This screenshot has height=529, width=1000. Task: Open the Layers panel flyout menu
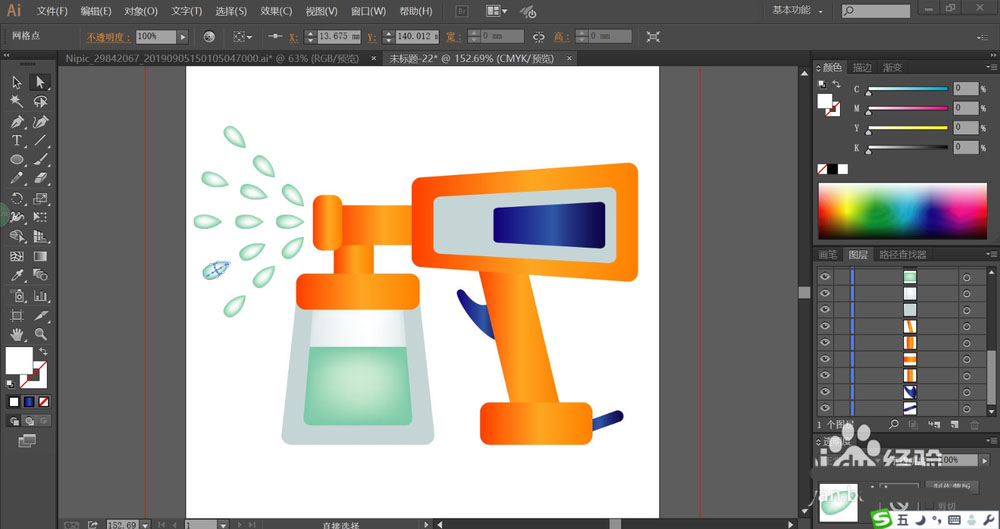click(990, 255)
